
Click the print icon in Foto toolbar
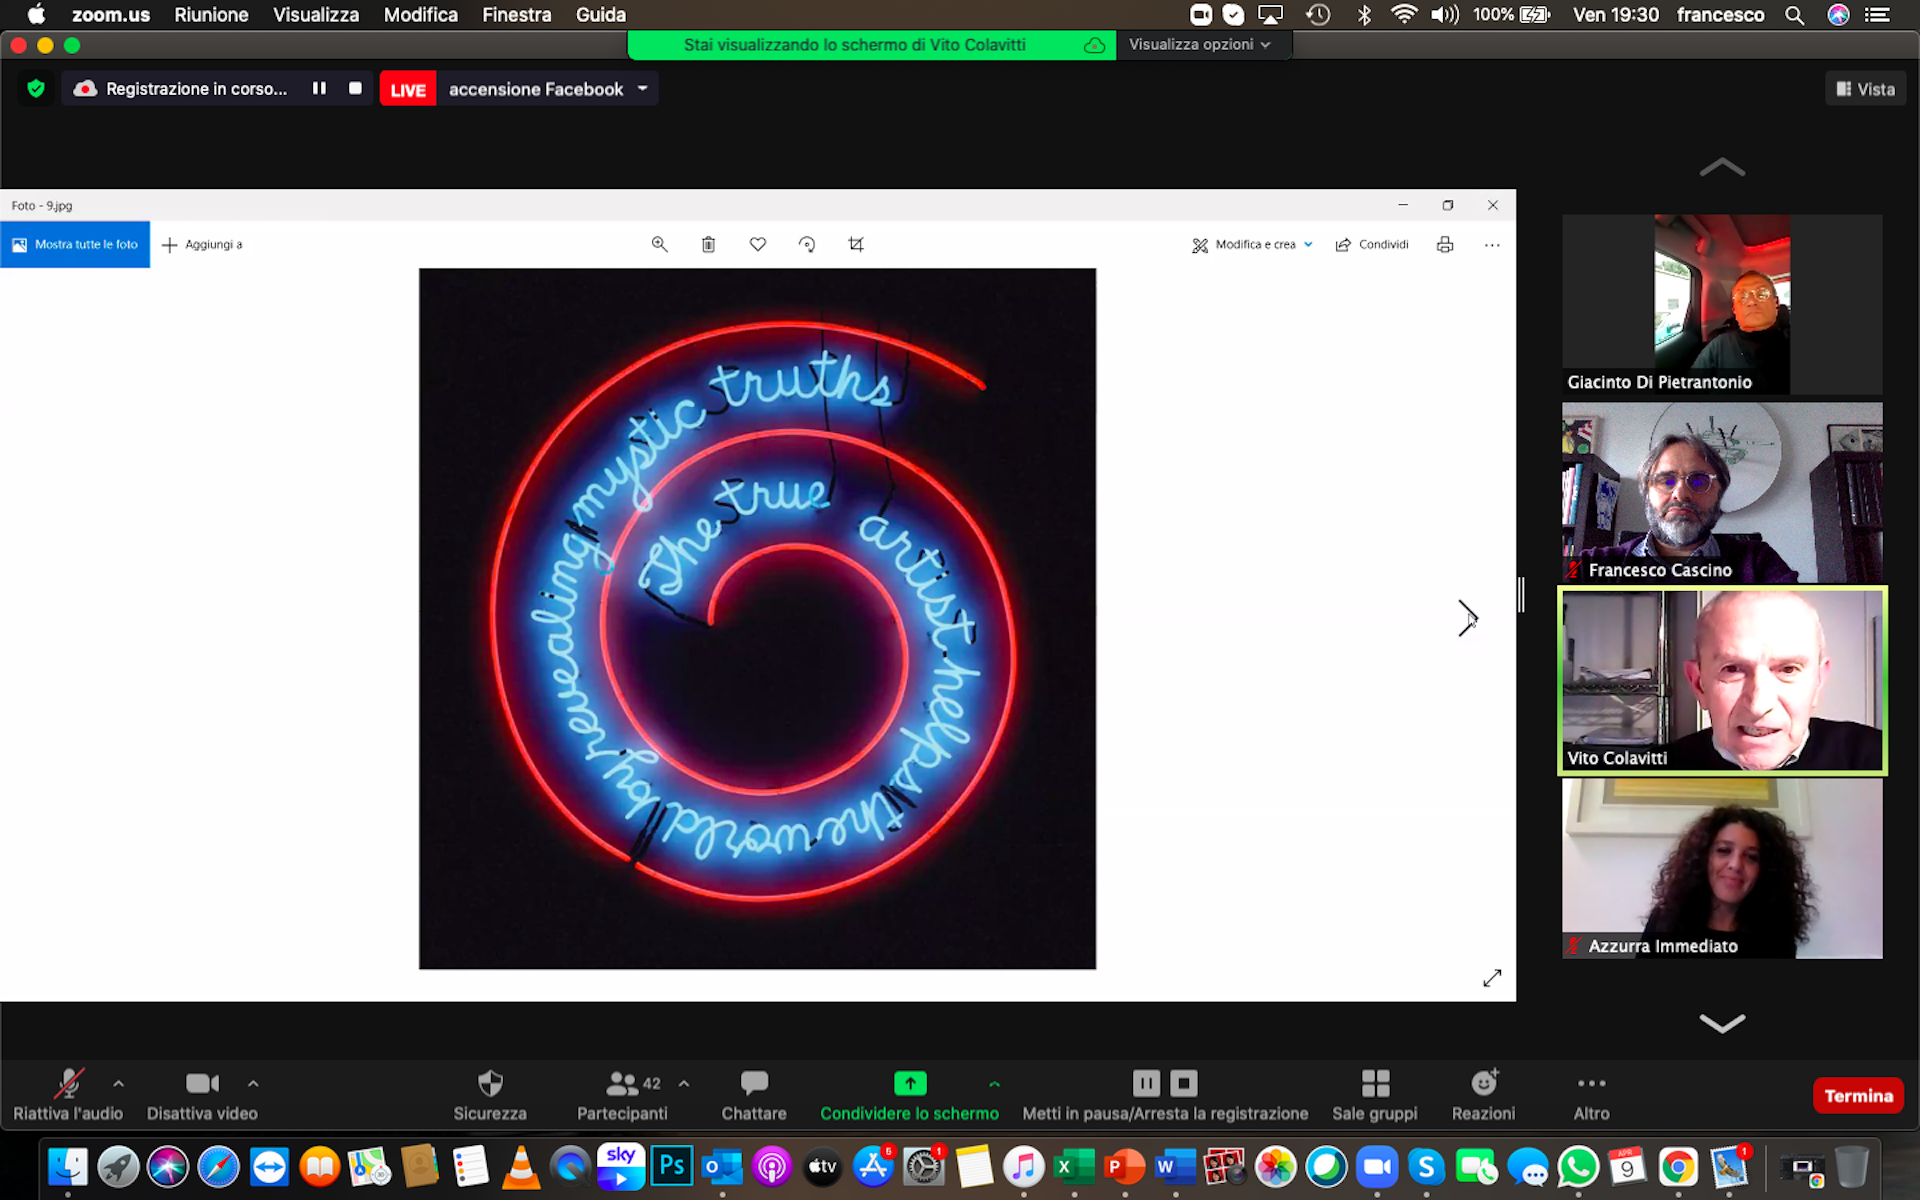[x=1445, y=244]
